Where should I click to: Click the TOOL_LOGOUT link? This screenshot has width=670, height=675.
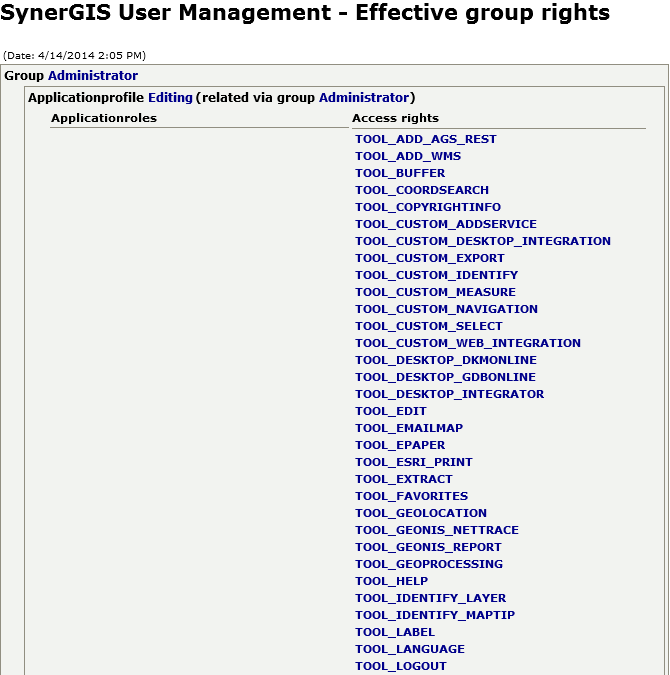coord(401,666)
